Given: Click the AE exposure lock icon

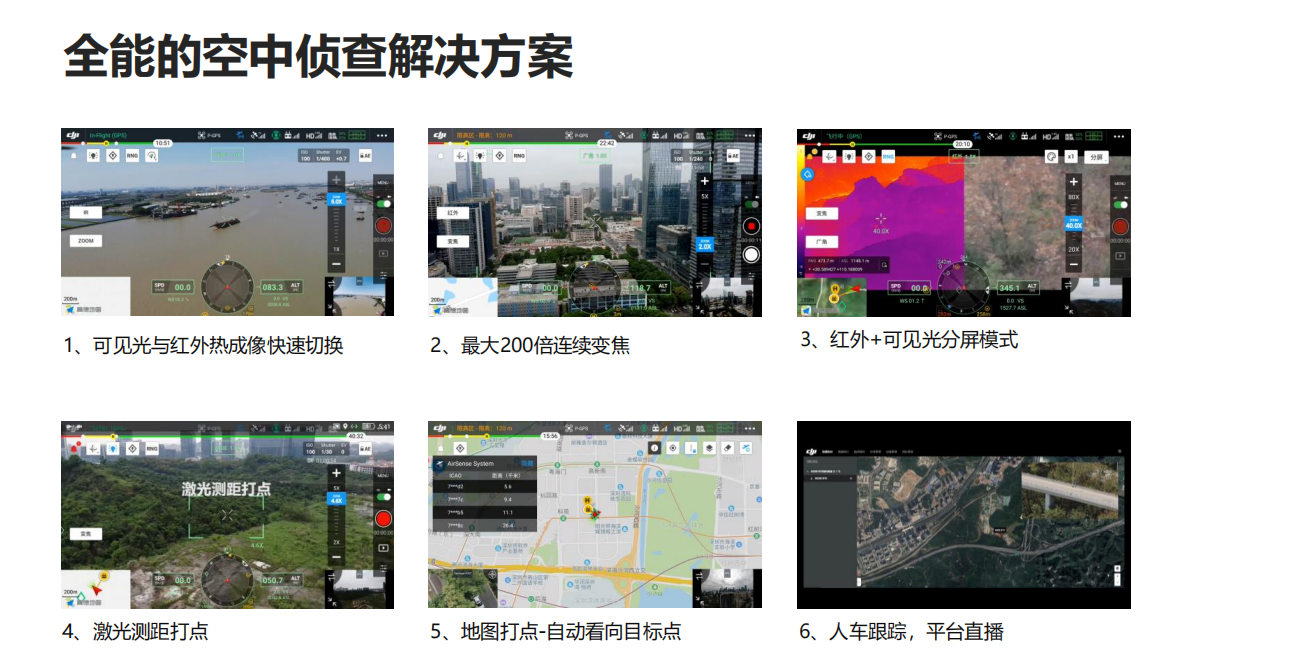Looking at the screenshot, I should pyautogui.click(x=366, y=155).
